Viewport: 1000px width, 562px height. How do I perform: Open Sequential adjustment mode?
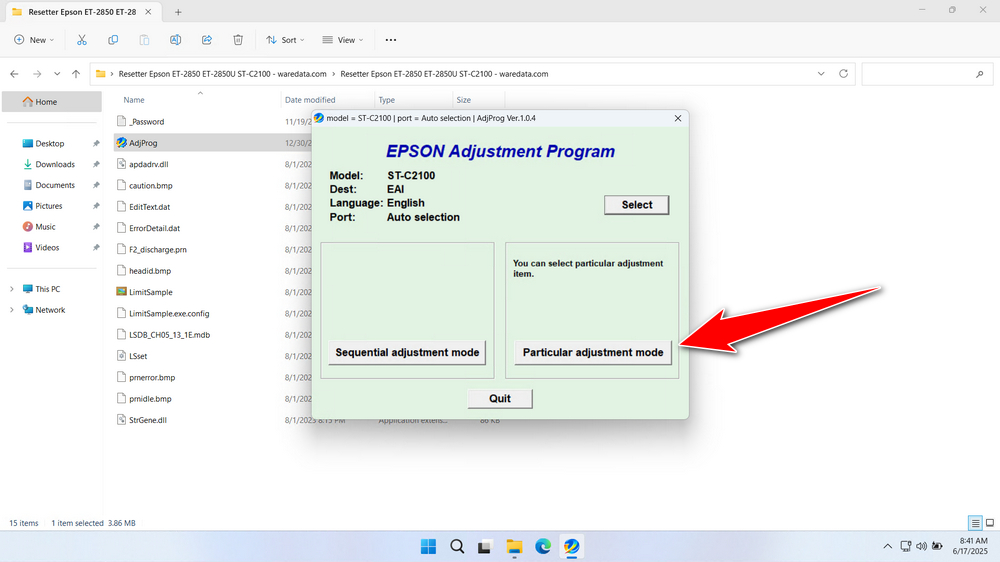[x=407, y=352]
